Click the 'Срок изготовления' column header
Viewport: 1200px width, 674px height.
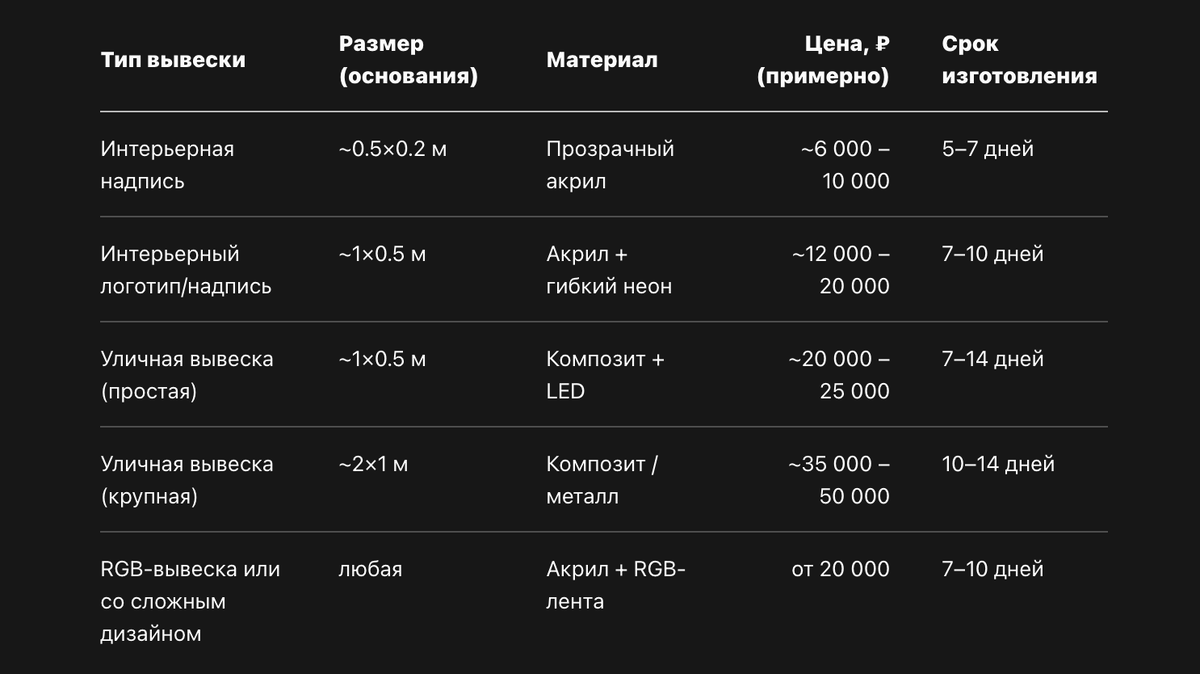click(1019, 60)
